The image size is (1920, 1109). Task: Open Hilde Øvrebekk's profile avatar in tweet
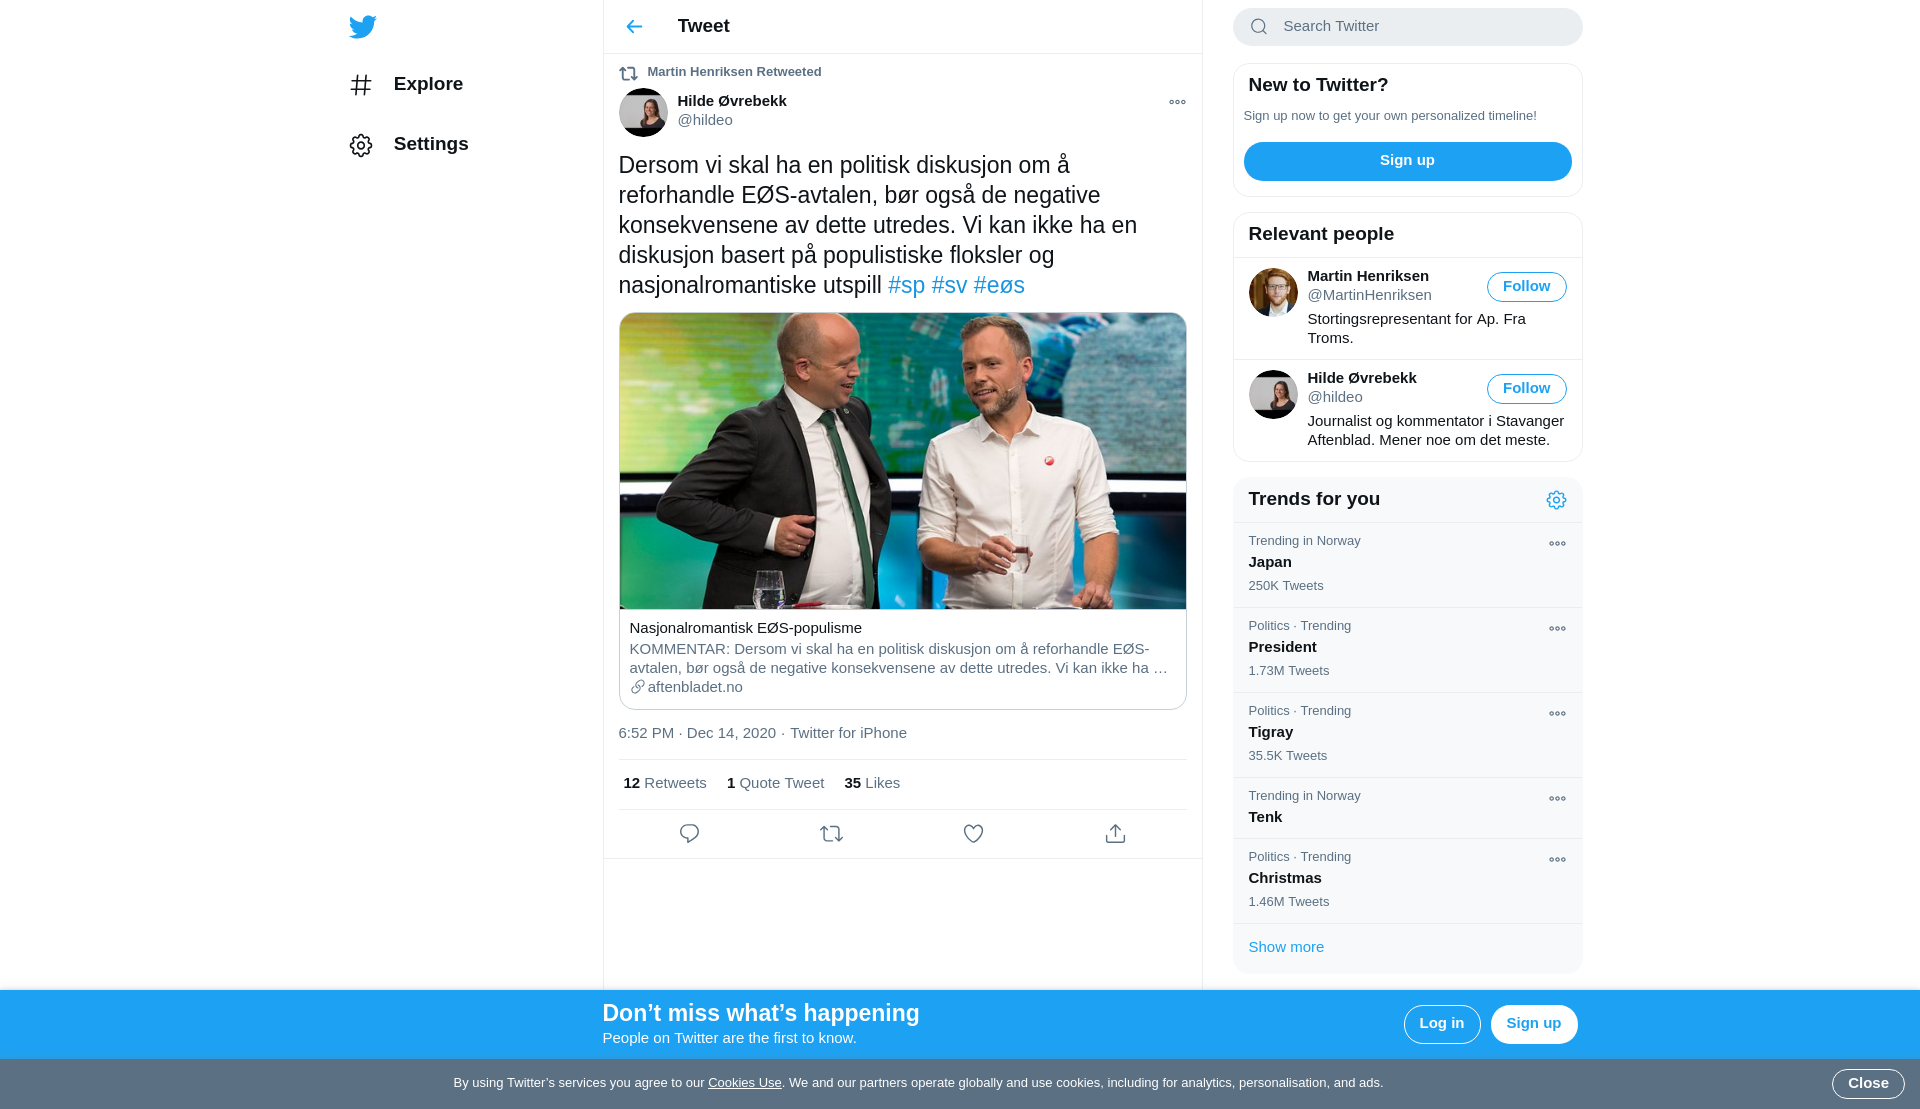pyautogui.click(x=643, y=112)
